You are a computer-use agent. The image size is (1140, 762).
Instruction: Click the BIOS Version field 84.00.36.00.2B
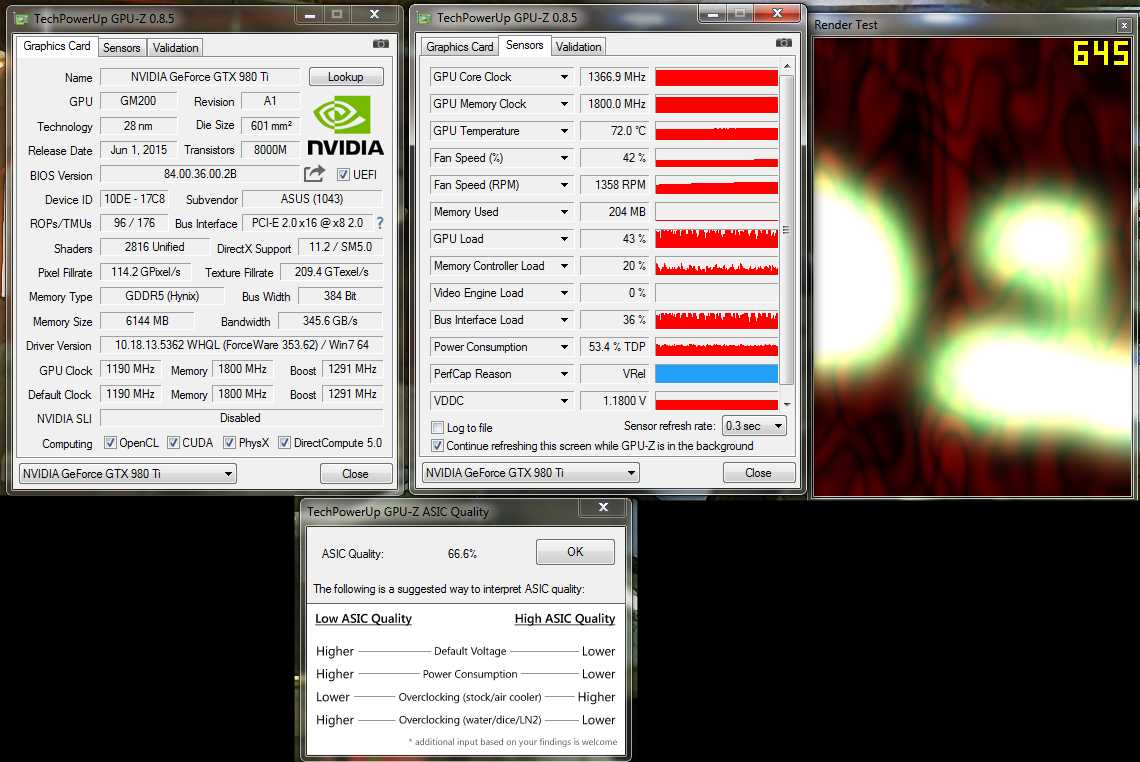click(200, 174)
